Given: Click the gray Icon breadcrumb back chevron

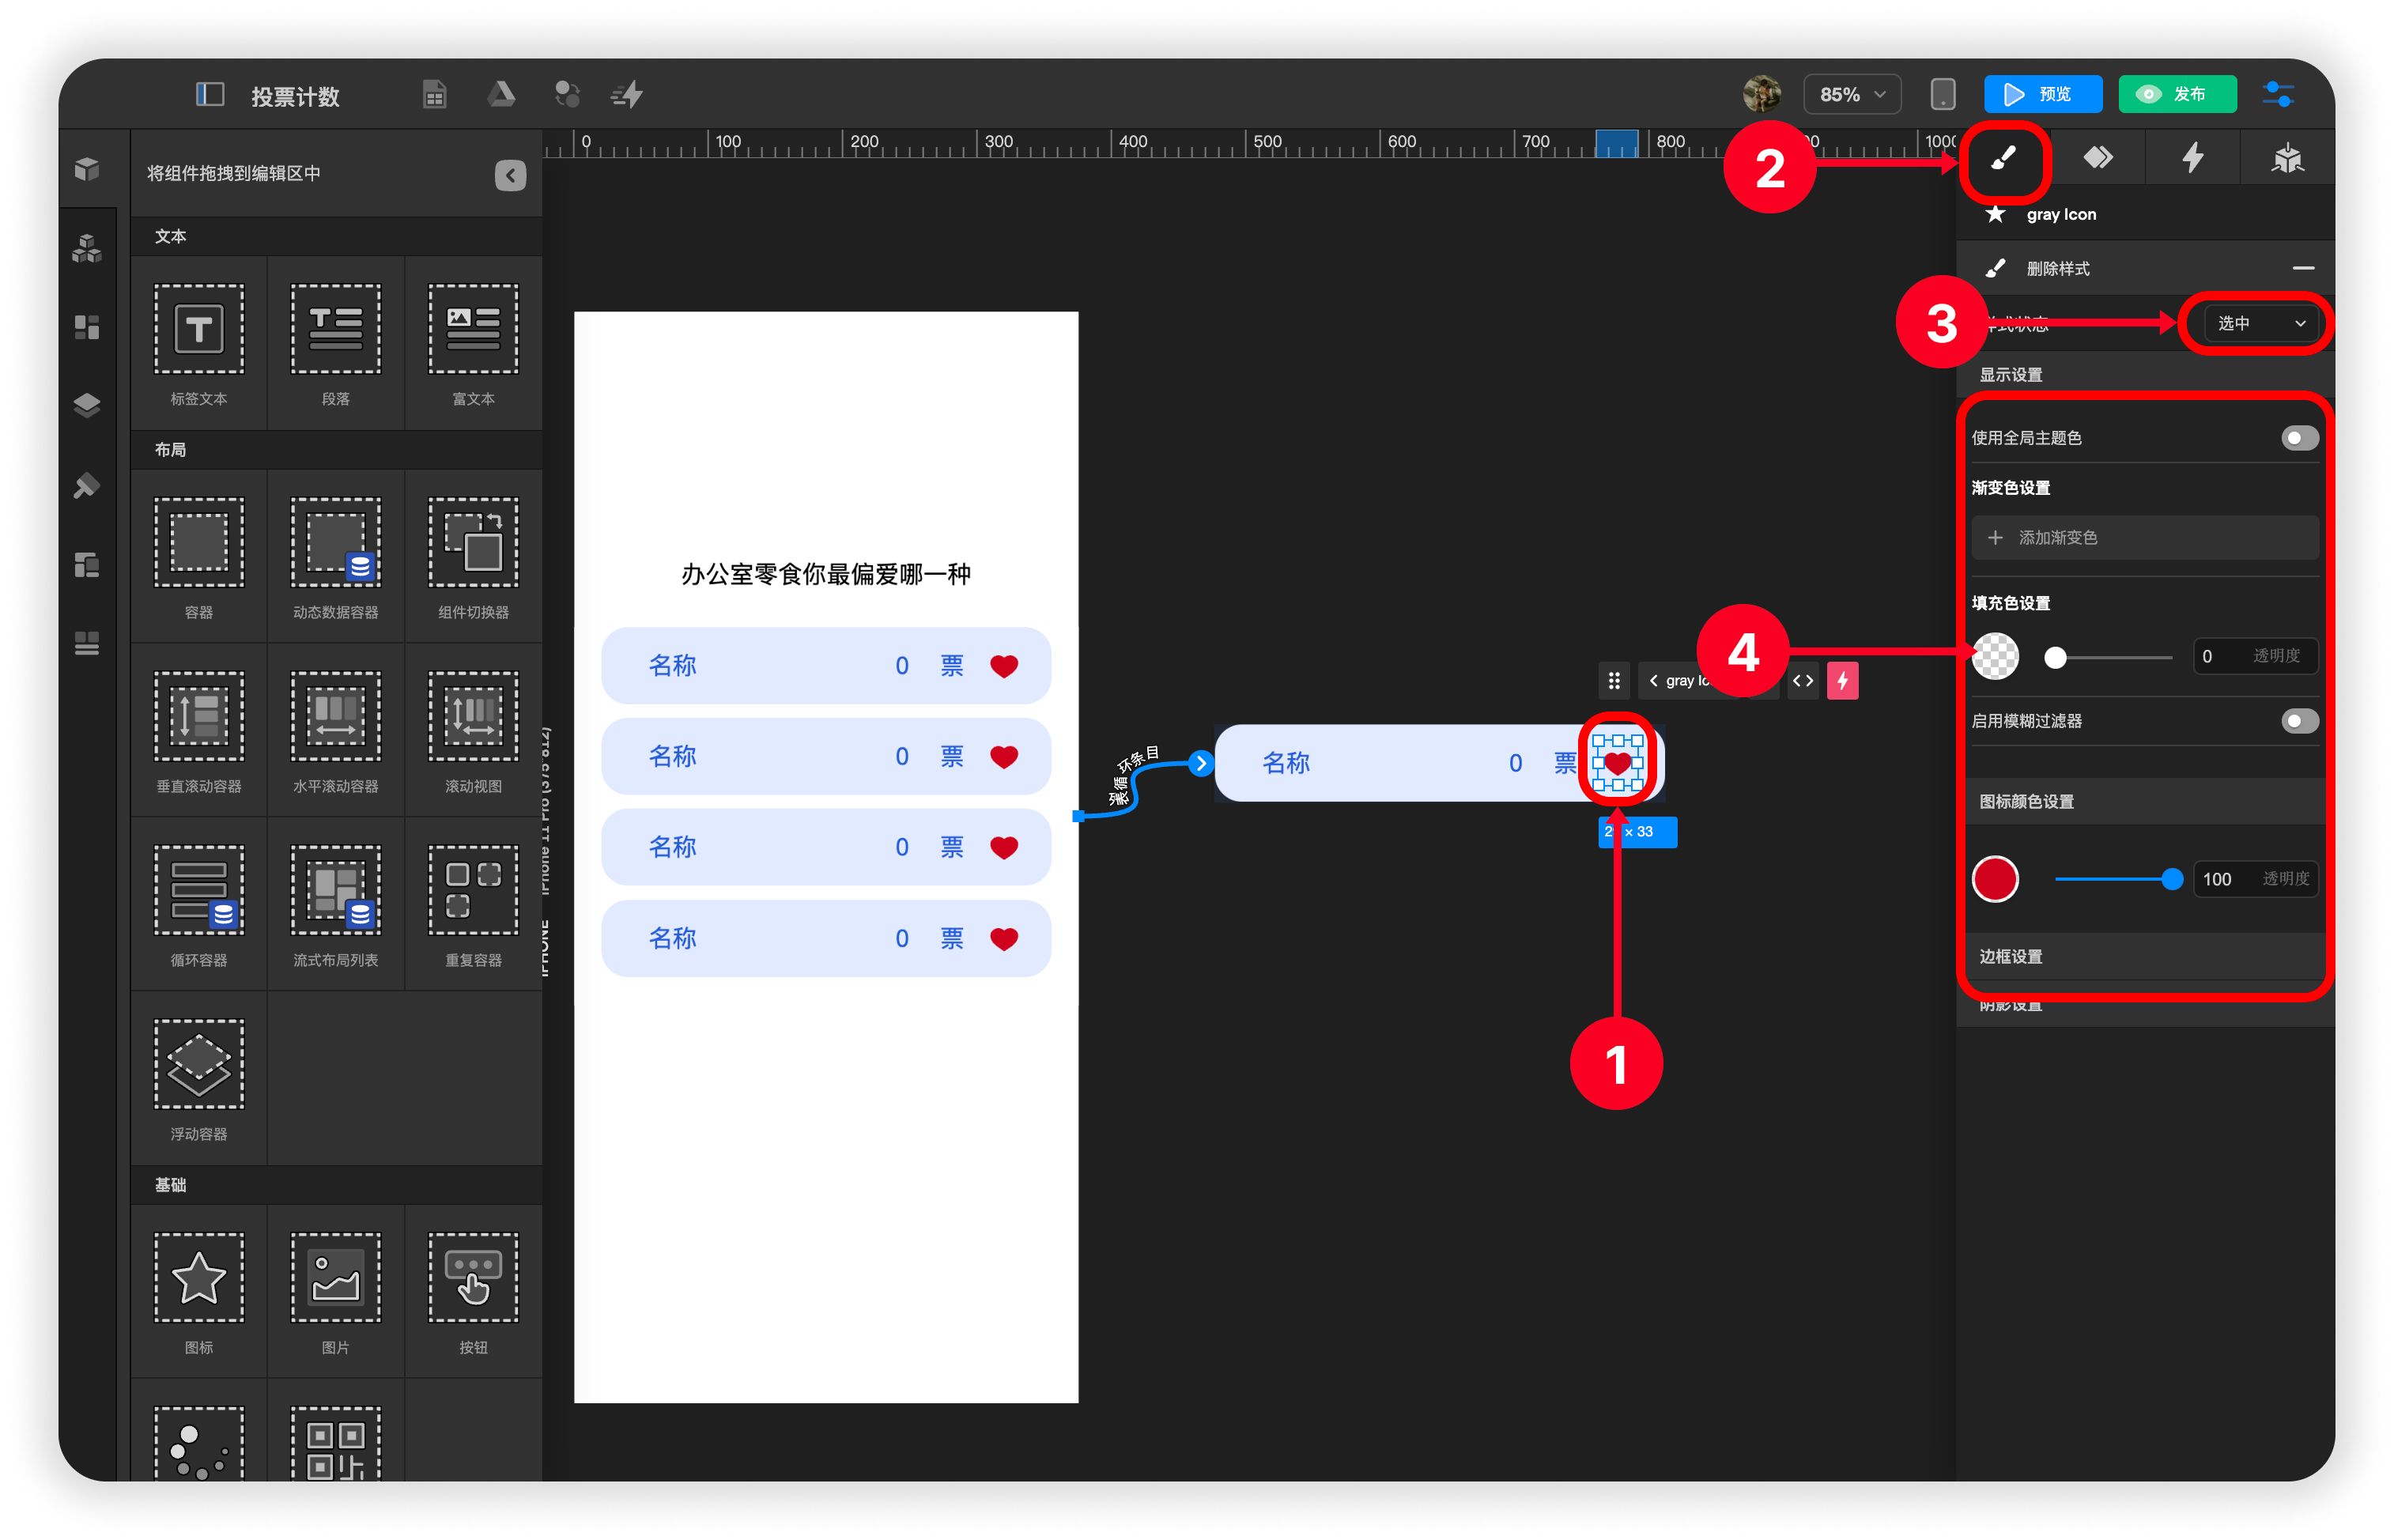Looking at the screenshot, I should [1653, 681].
